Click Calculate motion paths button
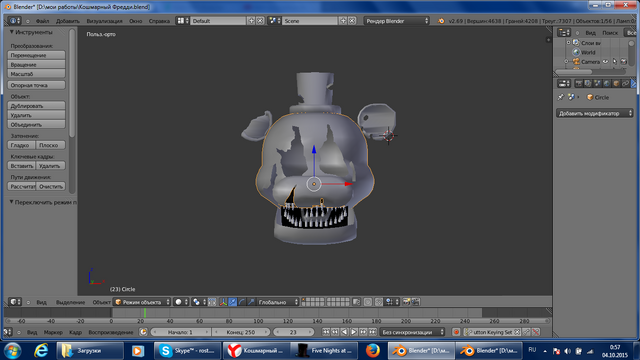The height and width of the screenshot is (360, 640). [22, 186]
